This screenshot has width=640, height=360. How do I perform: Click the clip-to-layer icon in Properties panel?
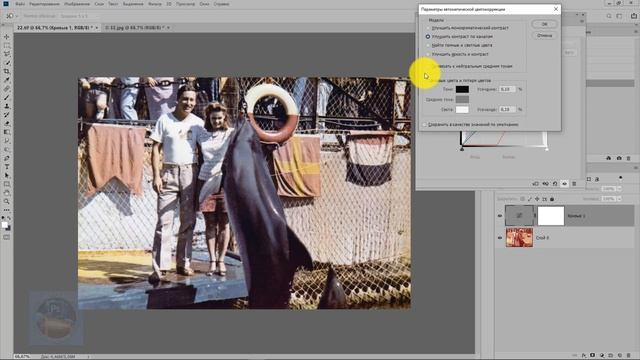536,184
